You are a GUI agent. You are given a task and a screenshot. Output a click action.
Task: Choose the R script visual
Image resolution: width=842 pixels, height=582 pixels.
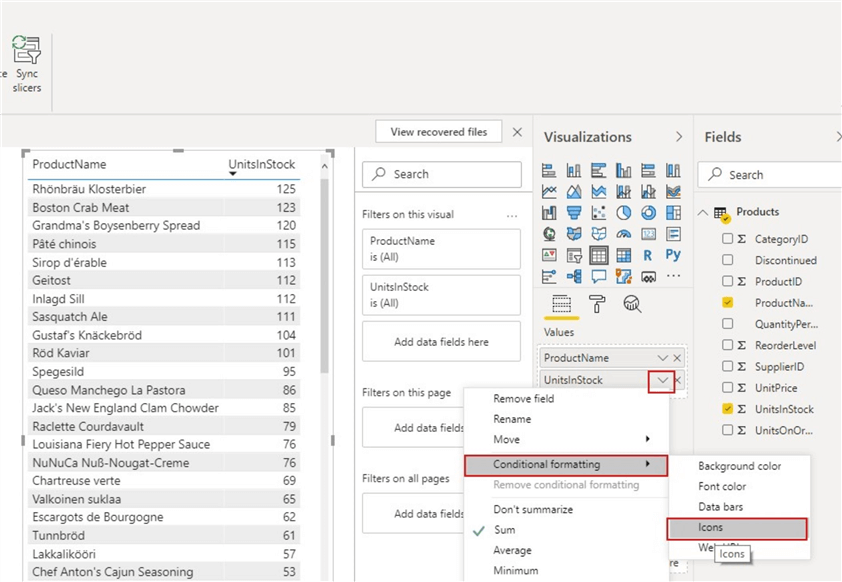coord(648,256)
